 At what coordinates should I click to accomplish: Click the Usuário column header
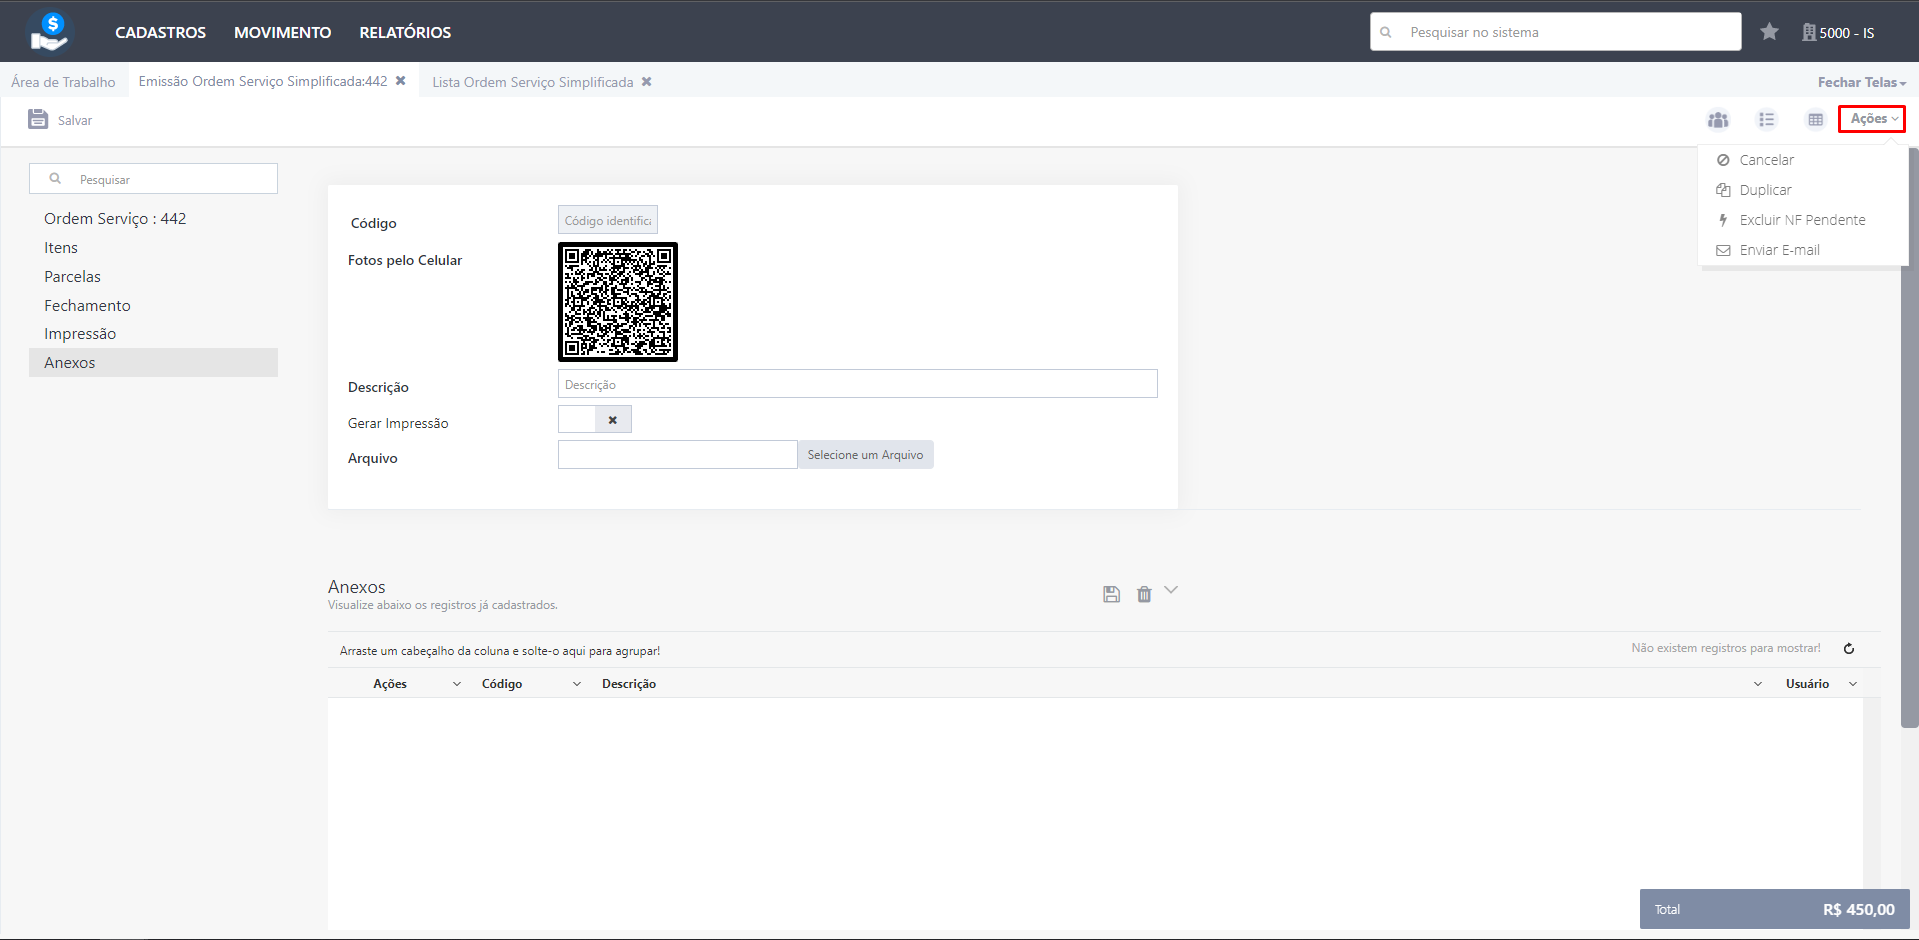coord(1807,684)
